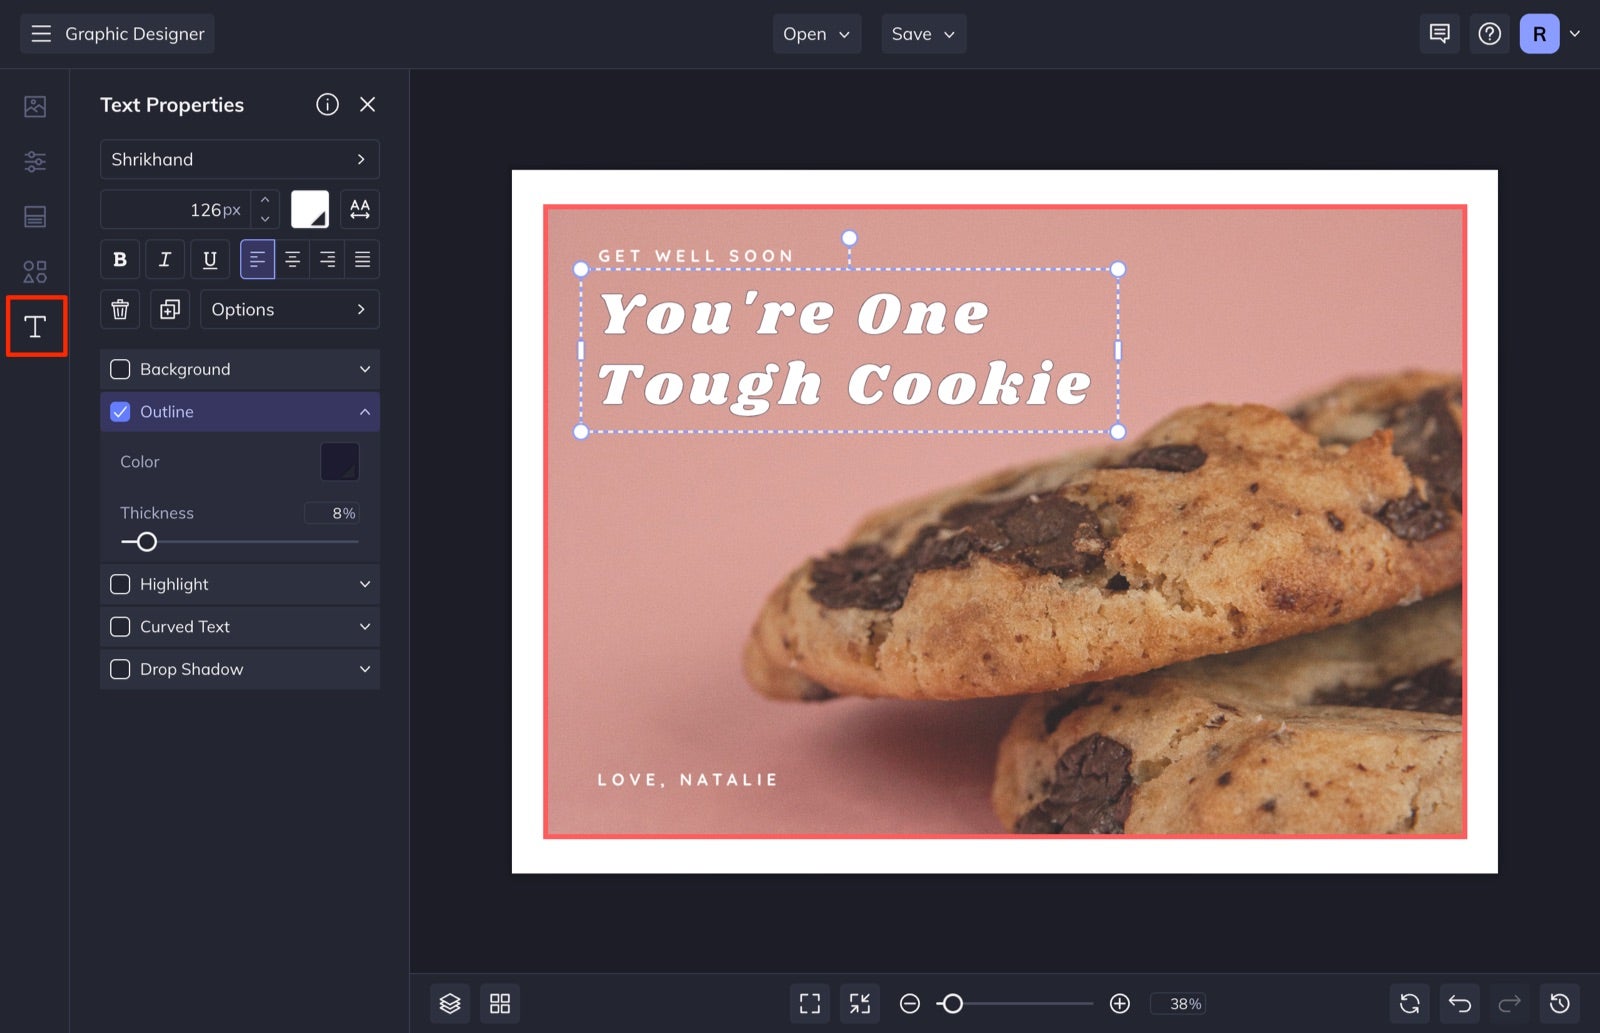
Task: Duplicate the text with the copy icon
Action: pyautogui.click(x=170, y=310)
